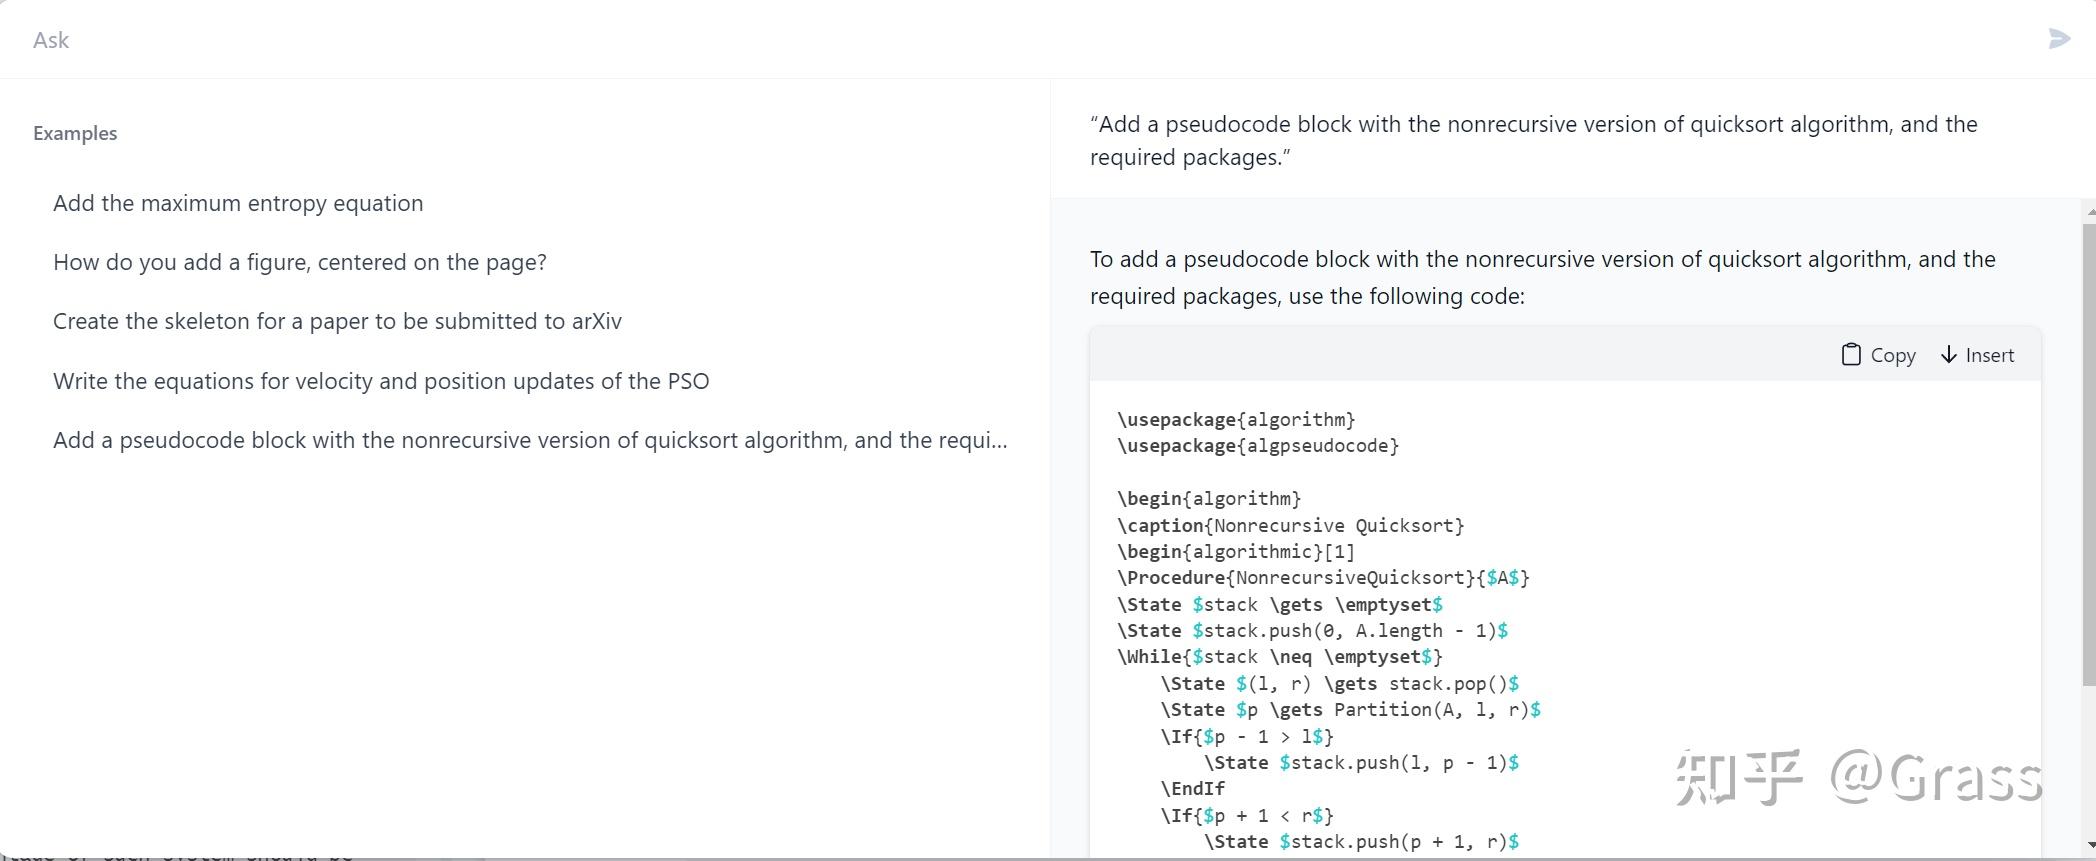Pick the arXiv paper skeleton example
Viewport: 2096px width, 861px height.
[x=337, y=321]
